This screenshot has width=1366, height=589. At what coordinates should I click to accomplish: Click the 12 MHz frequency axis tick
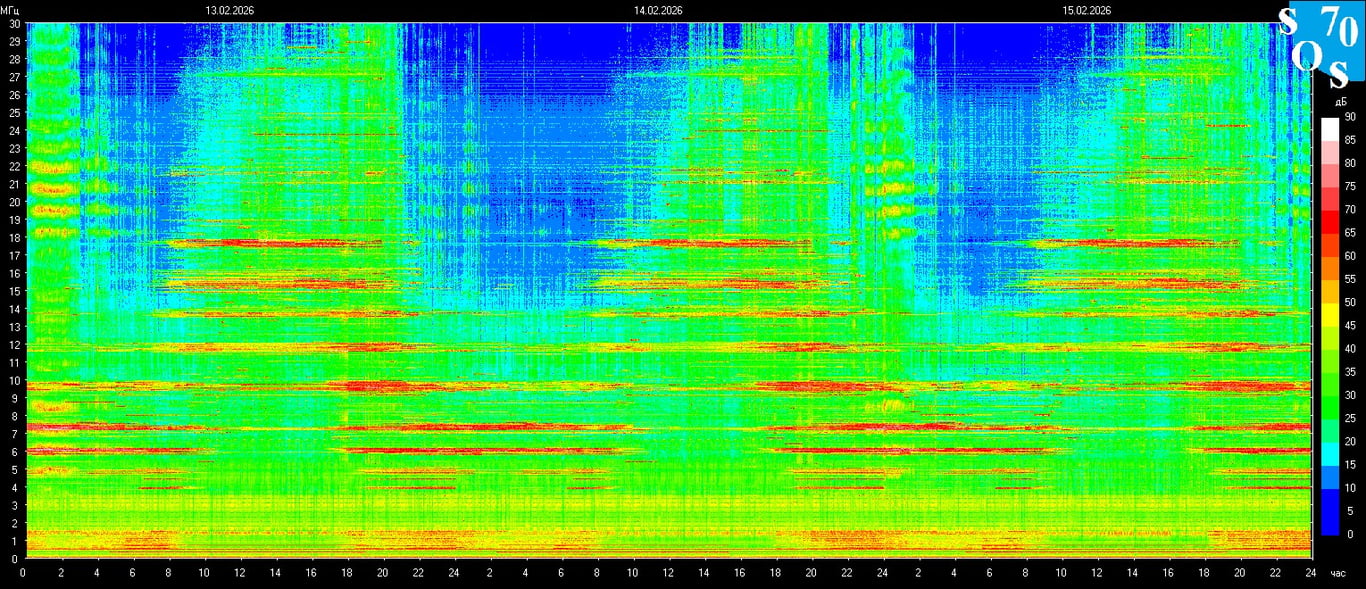point(14,345)
